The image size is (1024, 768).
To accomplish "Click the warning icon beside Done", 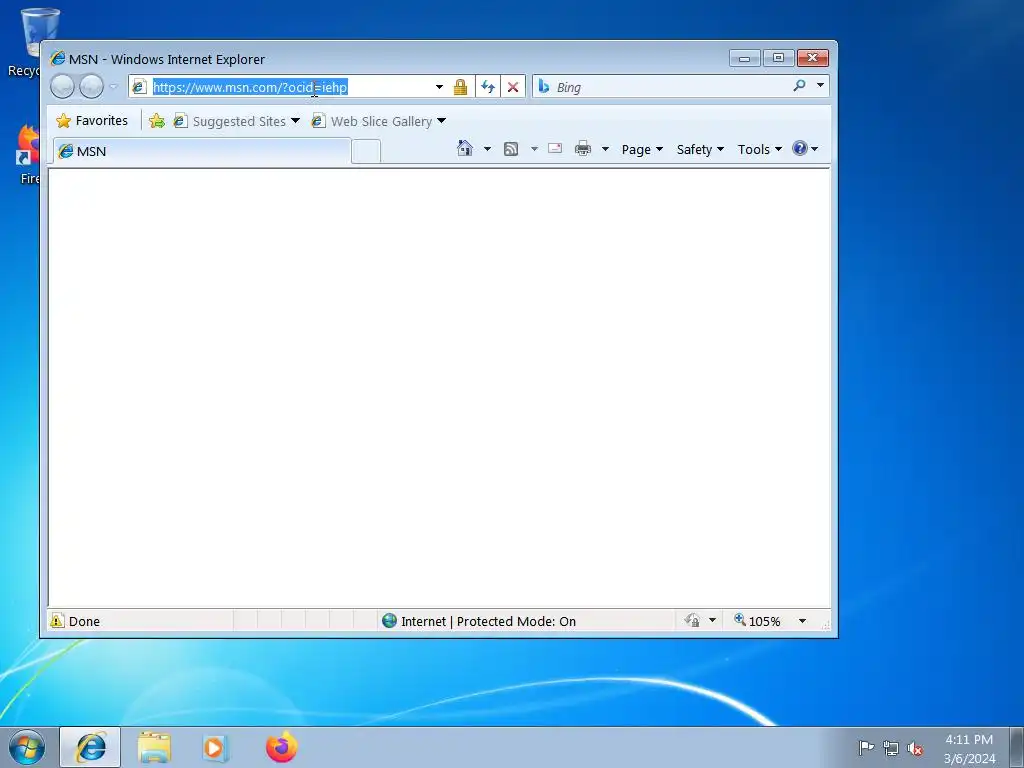I will pos(57,620).
